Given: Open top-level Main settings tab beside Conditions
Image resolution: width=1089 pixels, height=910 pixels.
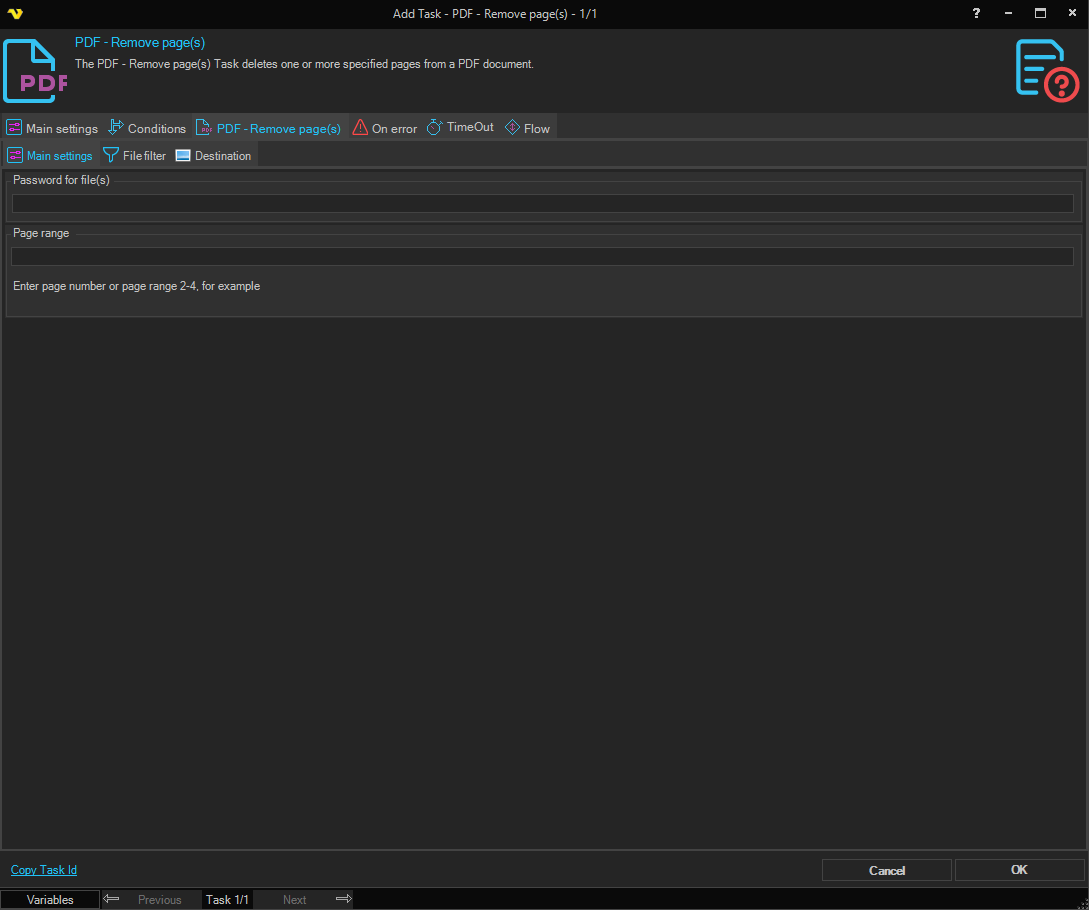Looking at the screenshot, I should tap(52, 128).
